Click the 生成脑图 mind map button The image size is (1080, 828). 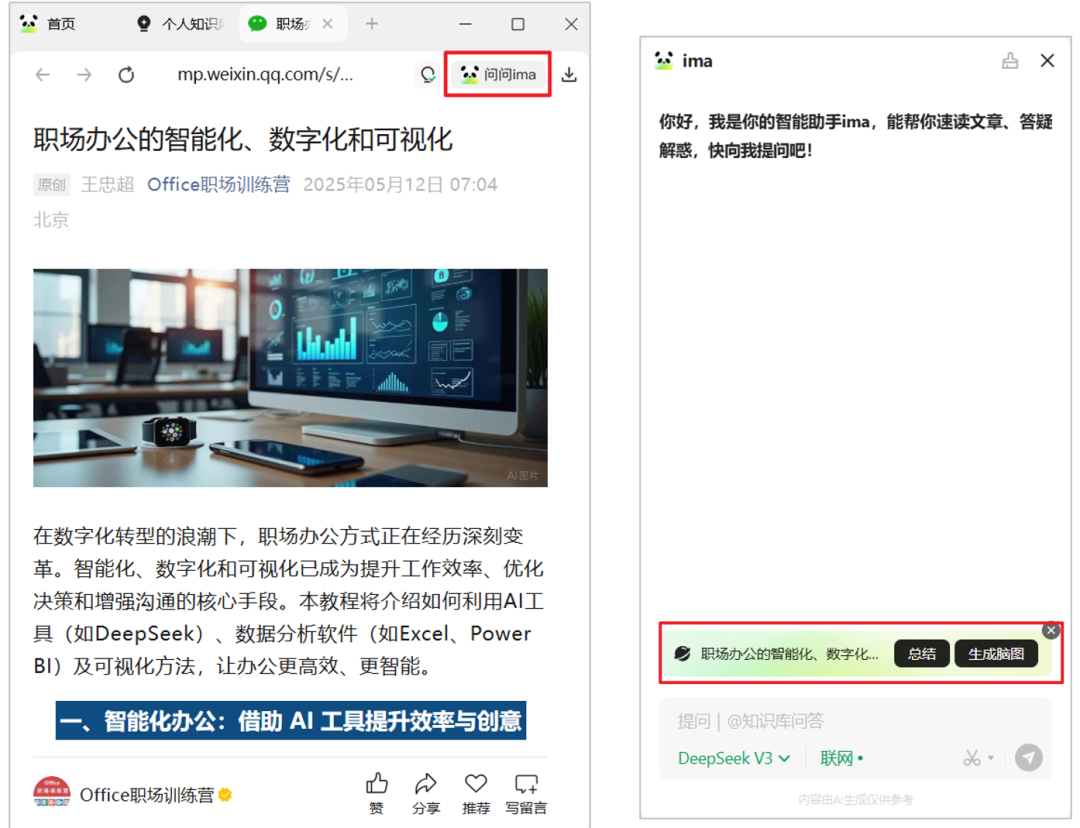click(996, 653)
